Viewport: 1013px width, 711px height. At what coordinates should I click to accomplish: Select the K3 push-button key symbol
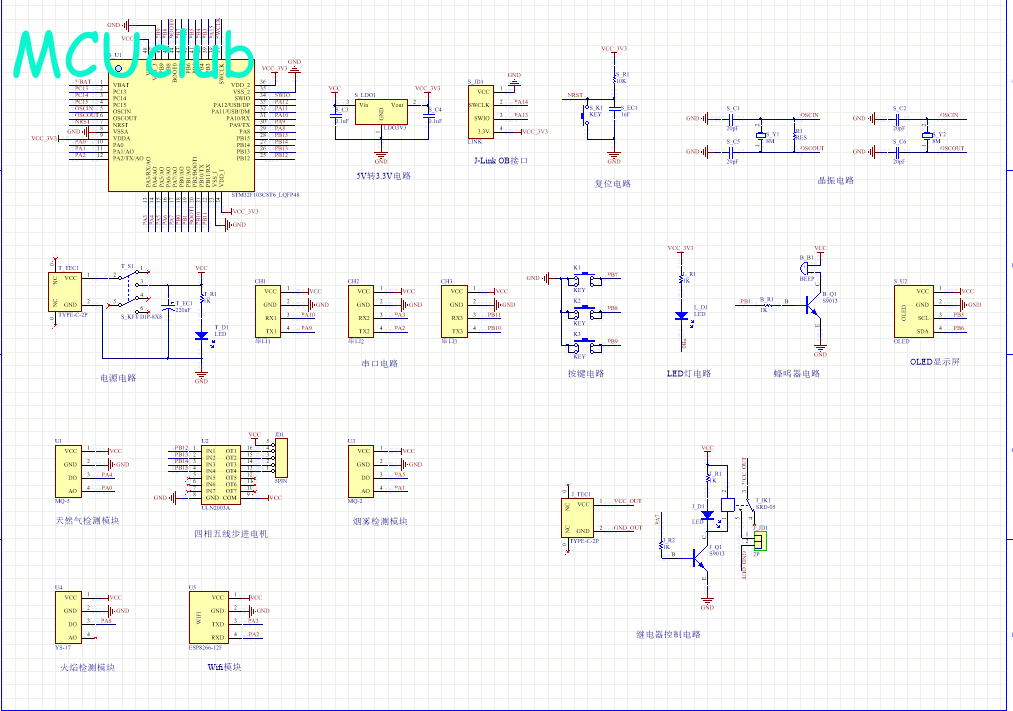click(x=585, y=345)
